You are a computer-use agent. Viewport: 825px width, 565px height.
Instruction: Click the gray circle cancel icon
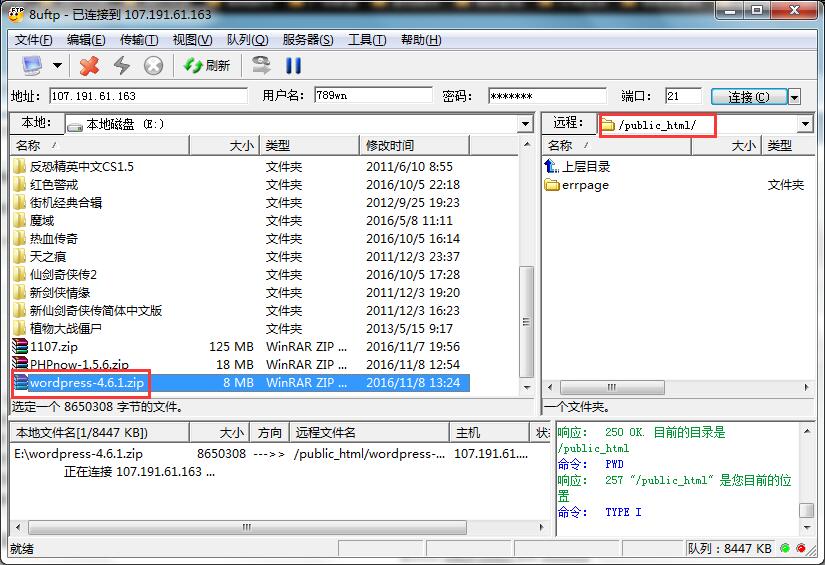pyautogui.click(x=153, y=66)
